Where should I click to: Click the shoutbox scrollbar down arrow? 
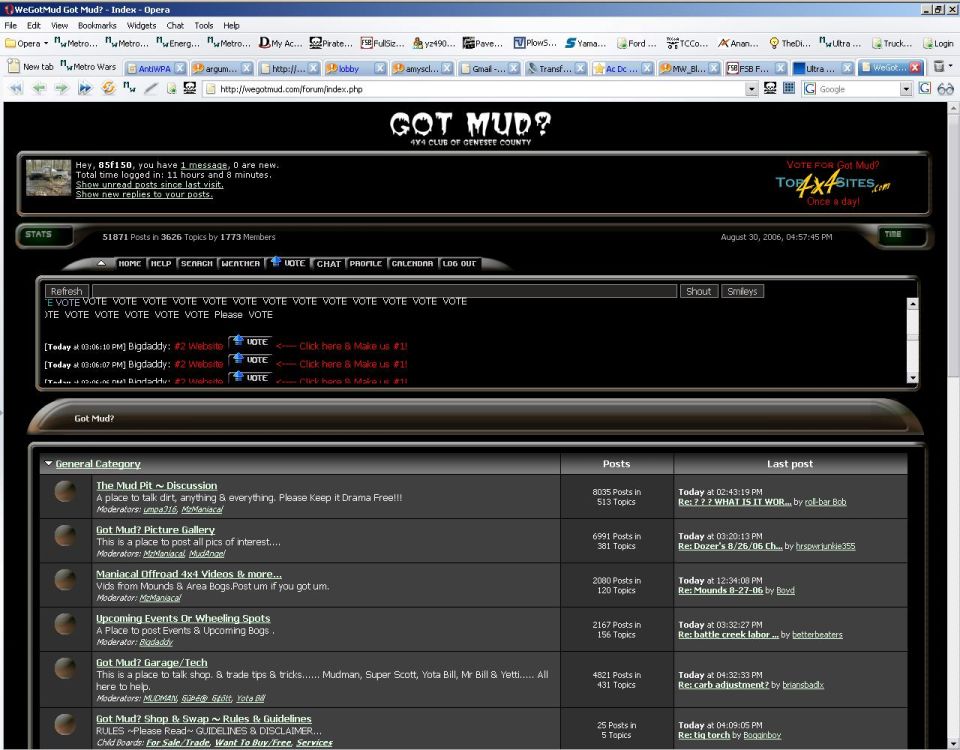point(912,378)
